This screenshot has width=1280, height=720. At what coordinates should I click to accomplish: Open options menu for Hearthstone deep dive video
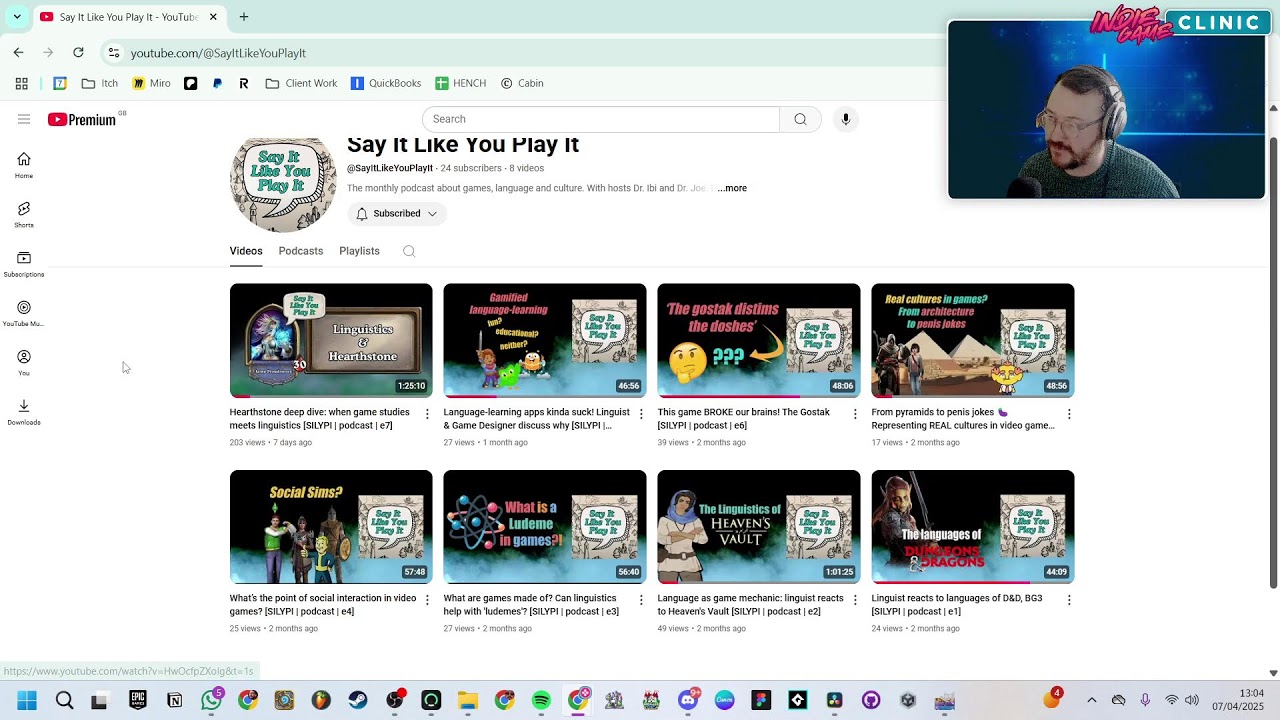(x=427, y=414)
